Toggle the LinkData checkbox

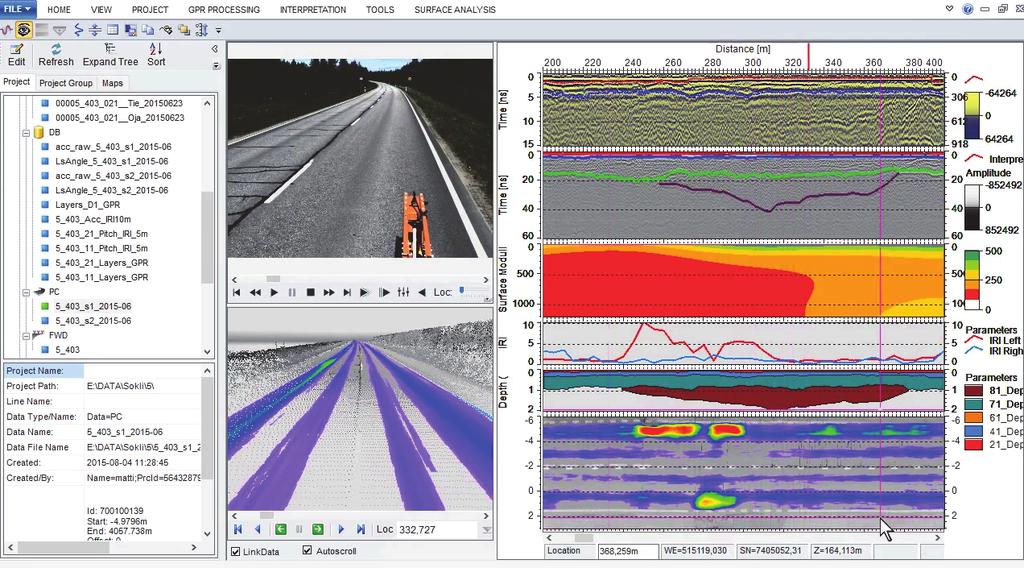pyautogui.click(x=236, y=552)
